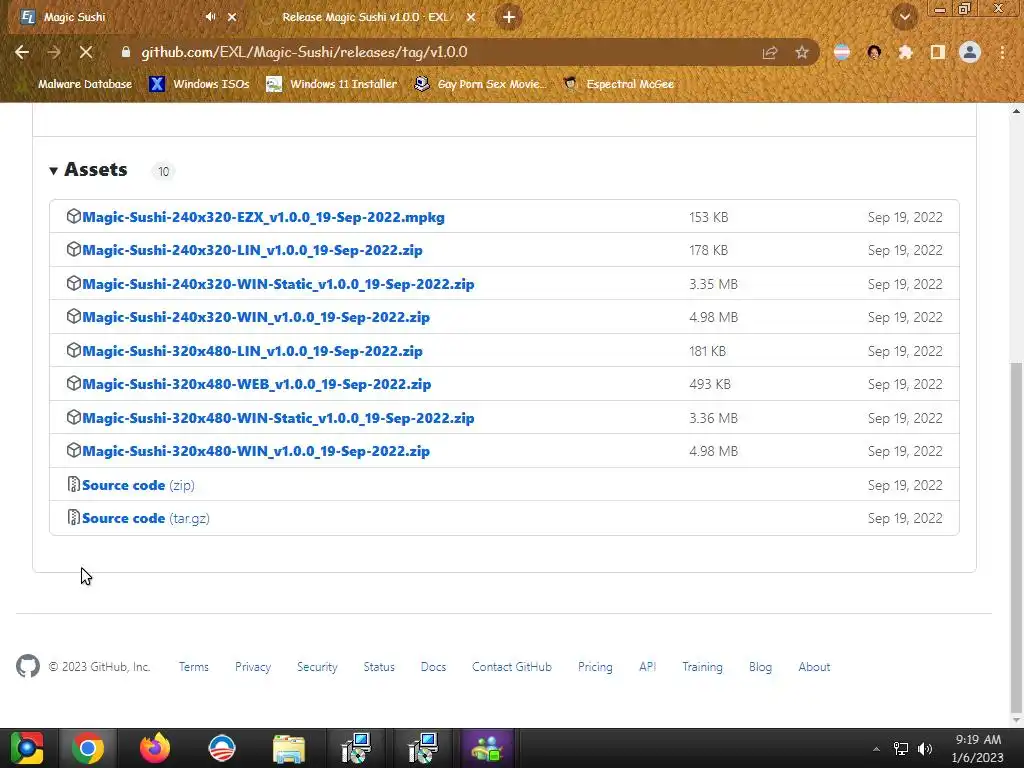Share this page icon in address bar

point(770,52)
